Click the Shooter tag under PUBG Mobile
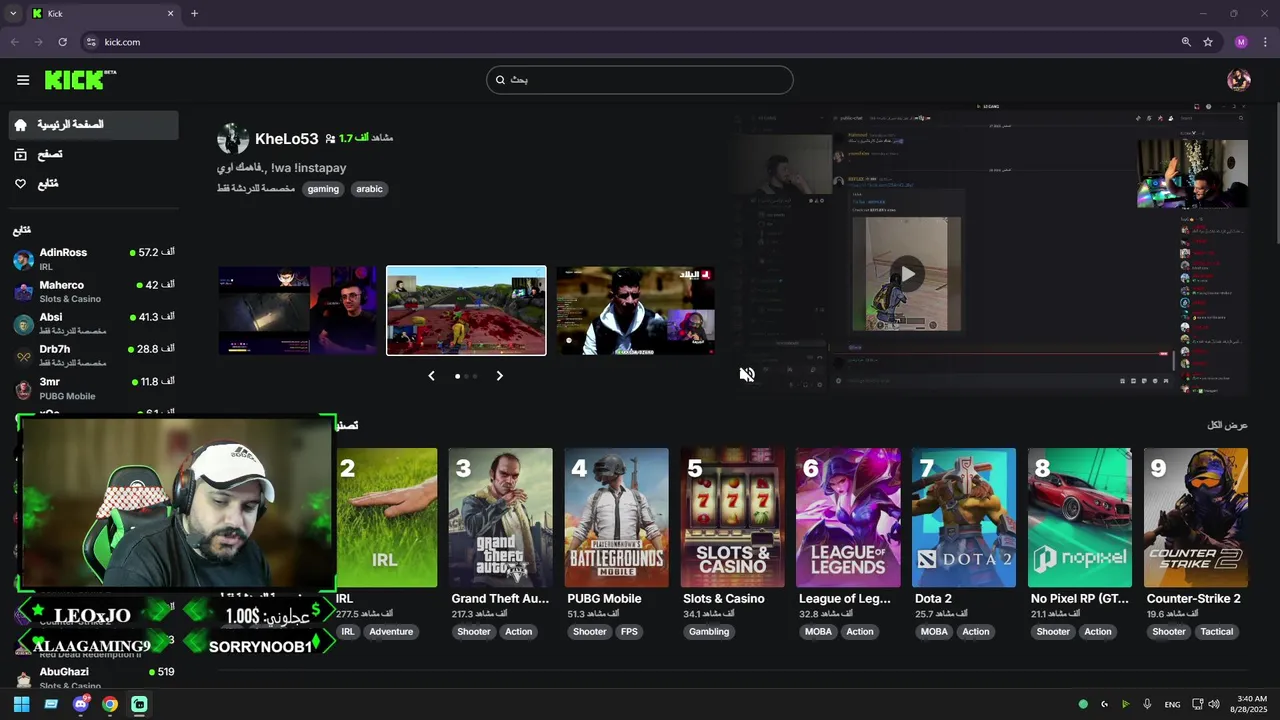Image resolution: width=1280 pixels, height=720 pixels. coord(590,632)
